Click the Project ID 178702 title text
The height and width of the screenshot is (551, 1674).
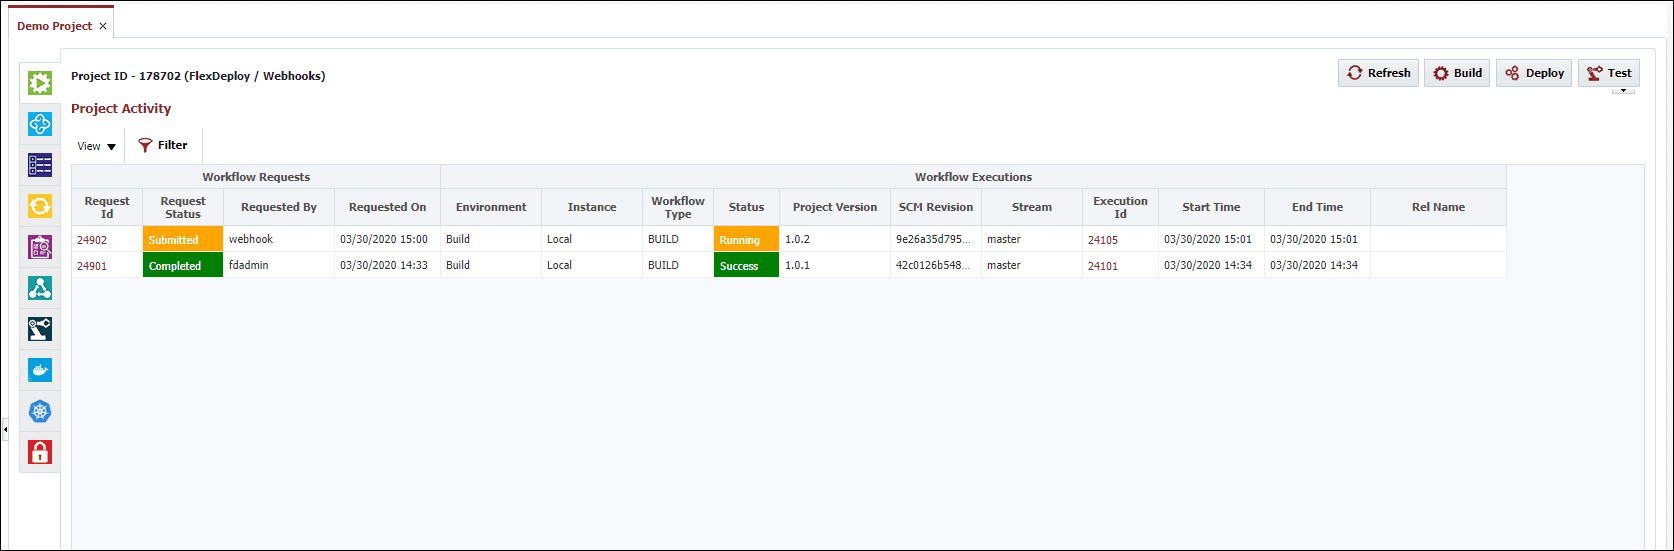tap(198, 76)
